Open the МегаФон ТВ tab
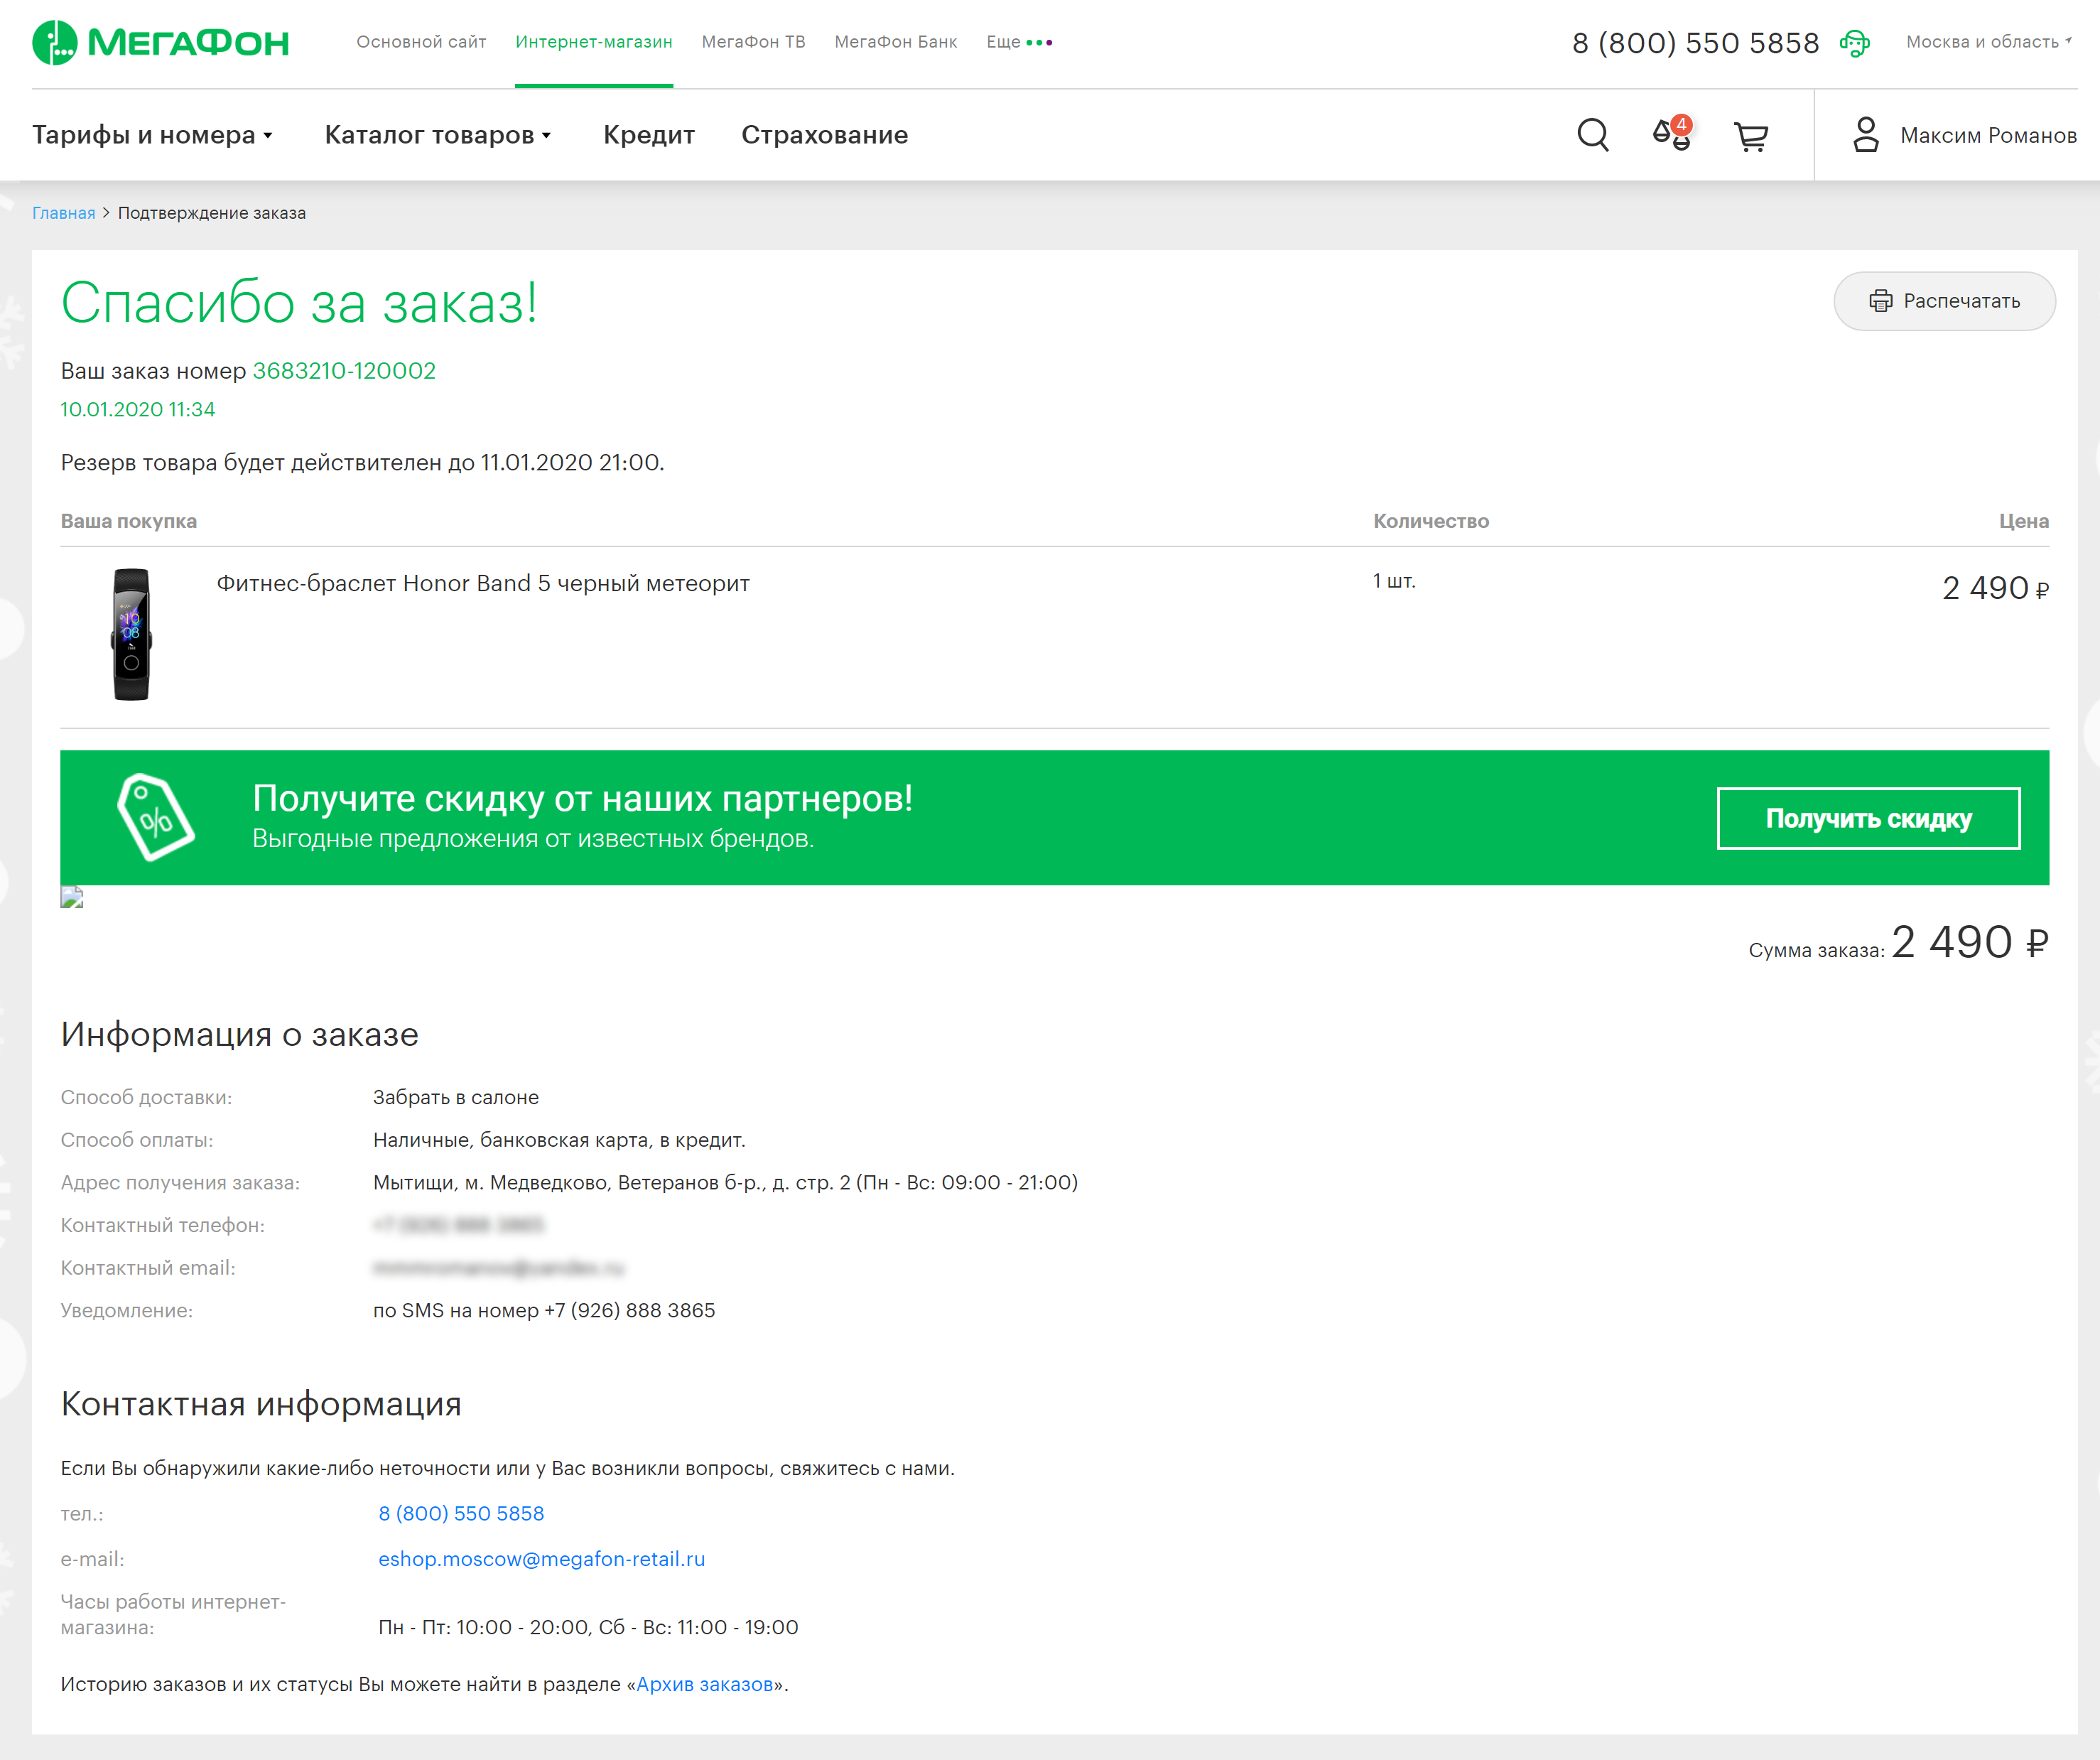 pos(753,42)
